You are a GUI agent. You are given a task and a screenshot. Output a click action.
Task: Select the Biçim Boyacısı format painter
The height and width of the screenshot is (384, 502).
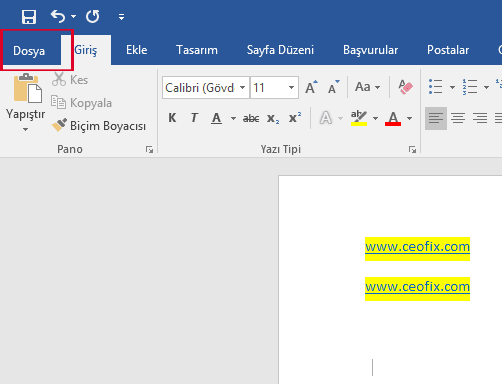click(x=99, y=126)
